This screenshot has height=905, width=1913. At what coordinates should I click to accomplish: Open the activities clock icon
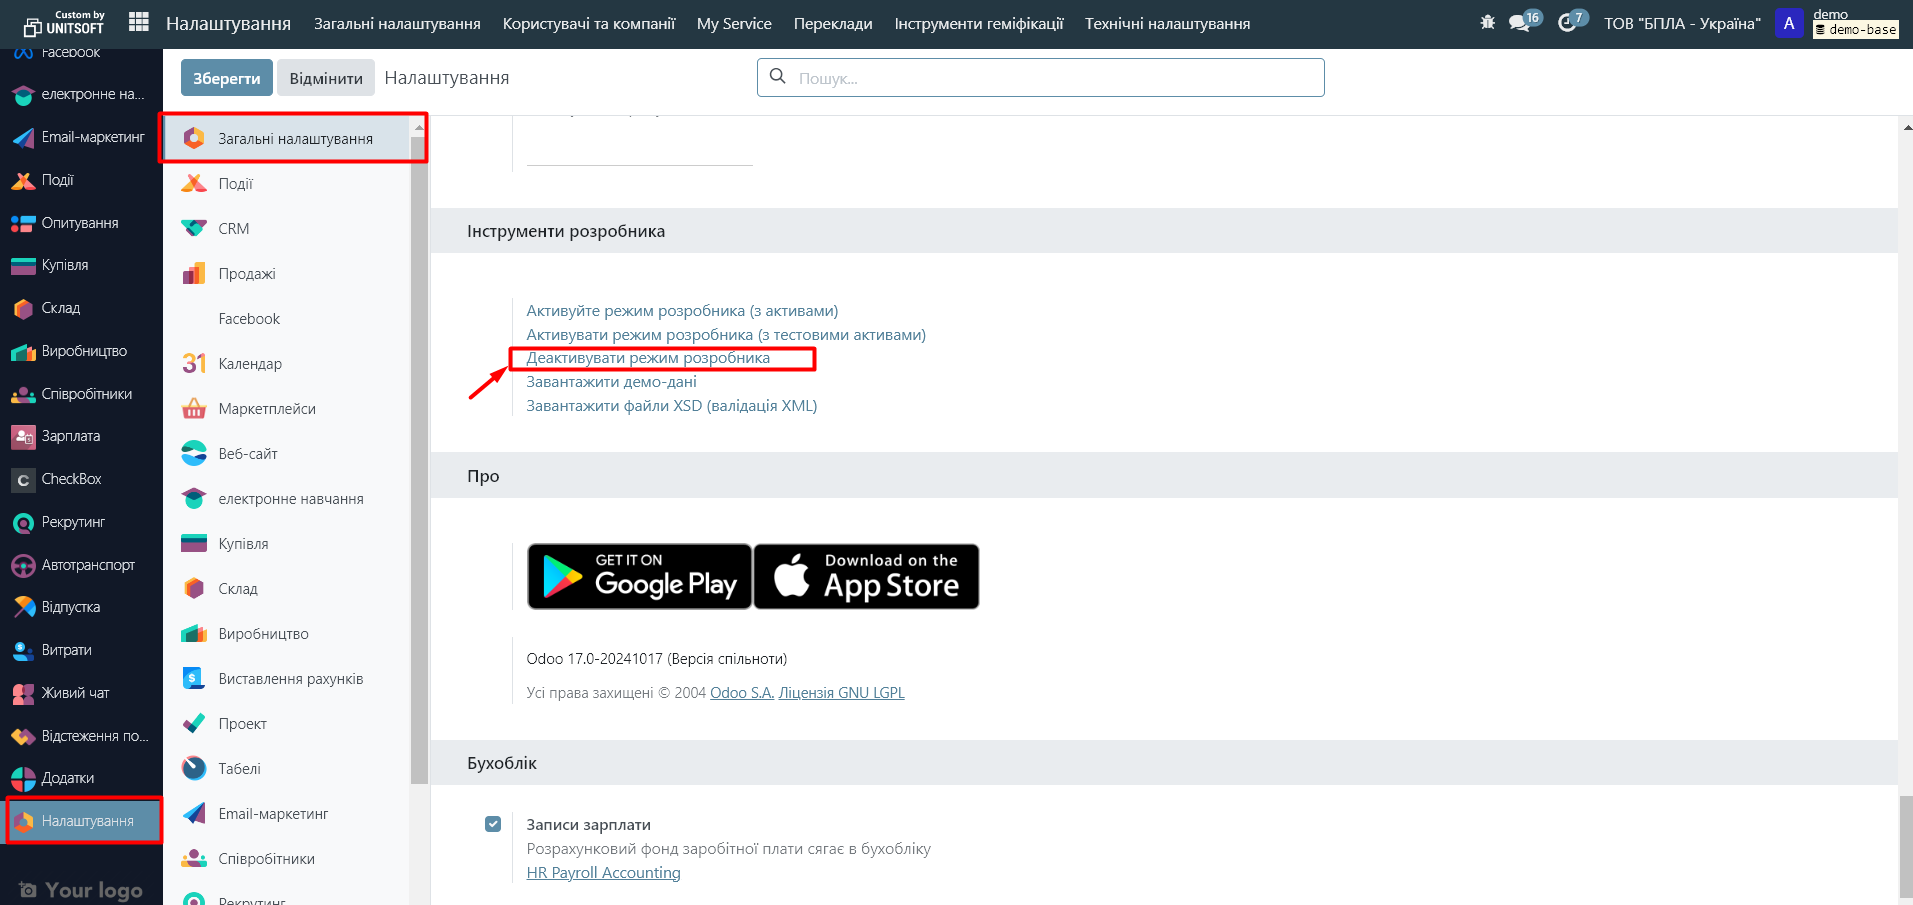(1567, 23)
